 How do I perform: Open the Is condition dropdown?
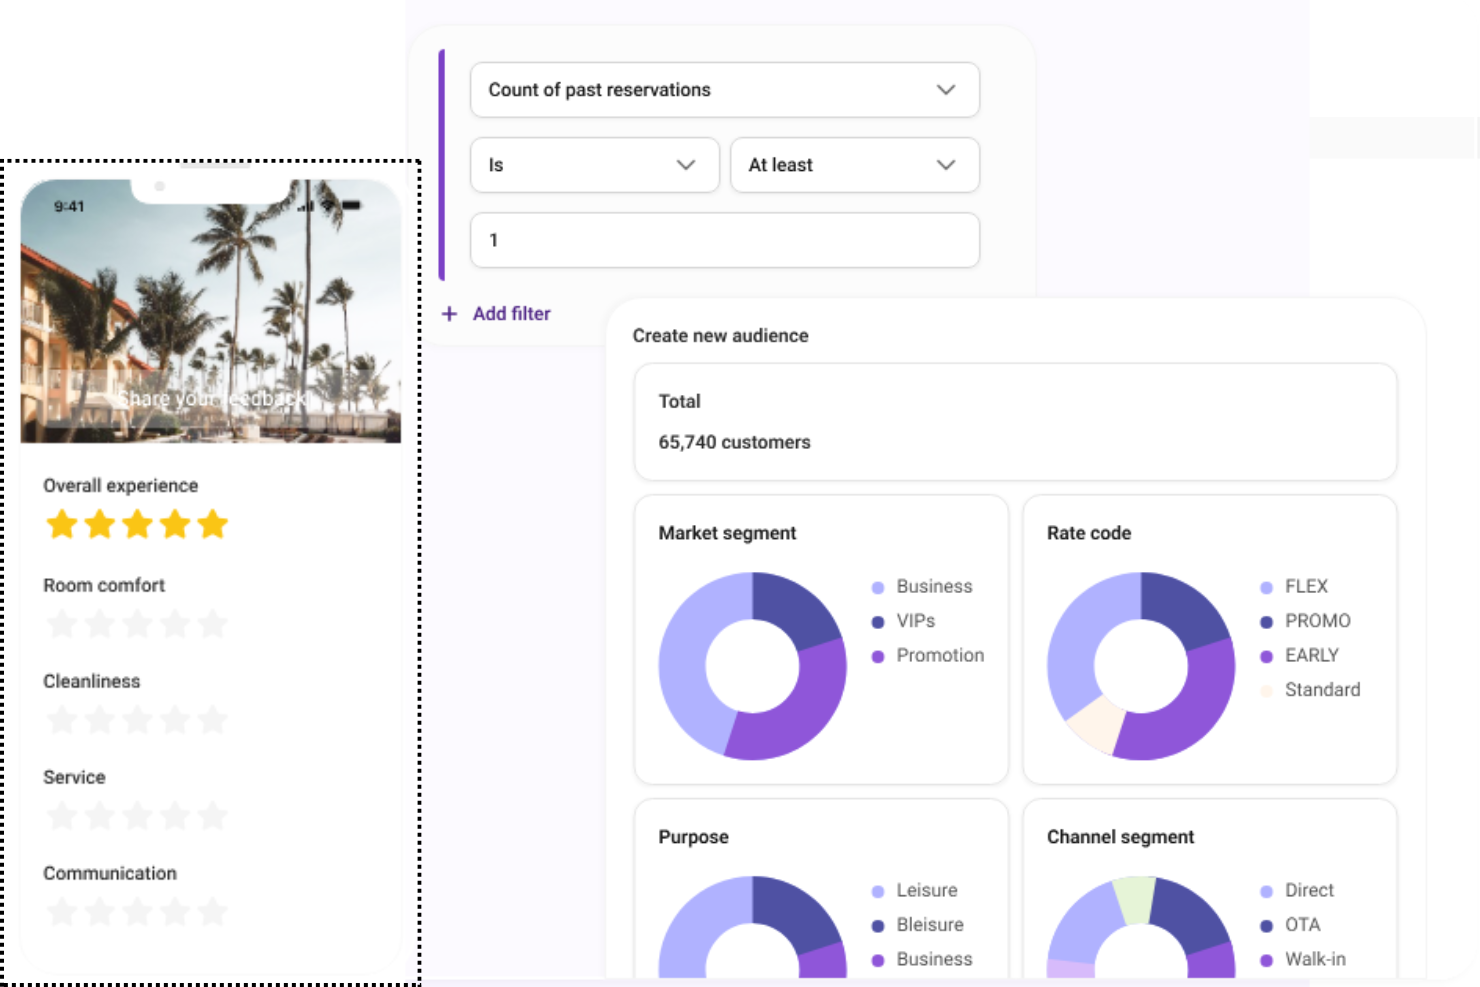tap(594, 165)
